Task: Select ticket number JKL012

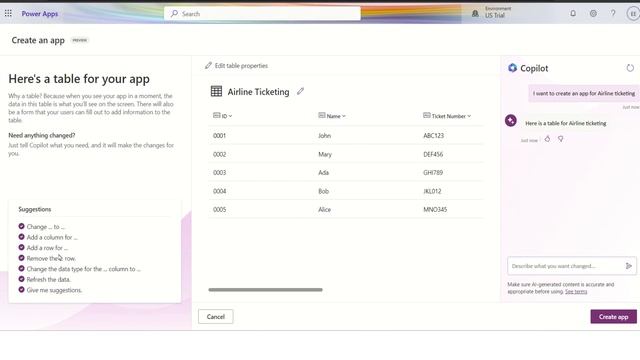Action: (x=432, y=191)
